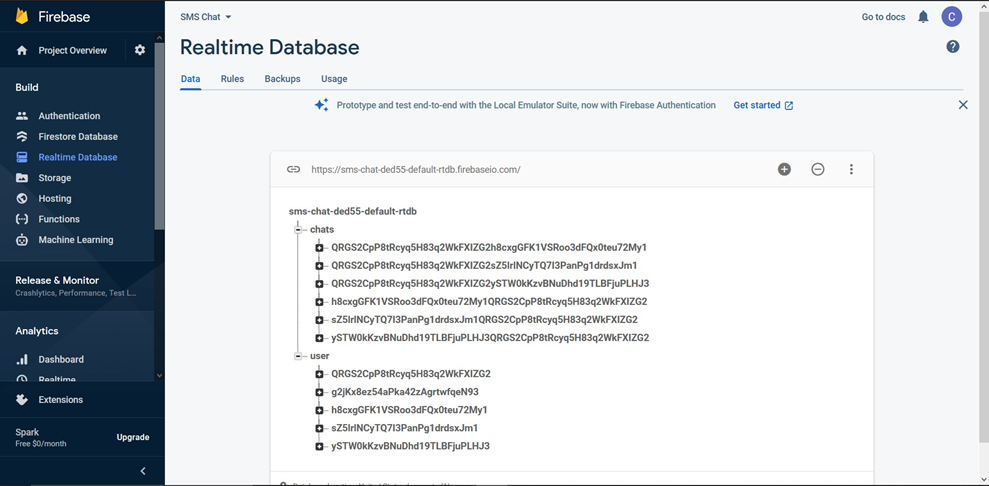Screen dimensions: 989x486
Task: Click the help question mark icon
Action: pos(953,47)
